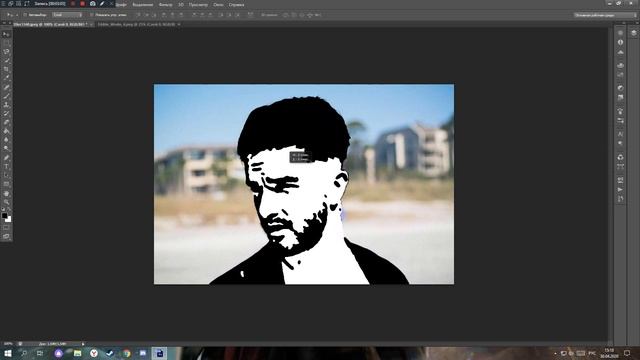Screen dimensions: 640x360
Task: Select the Clone Stamp tool
Action: pos(6,104)
